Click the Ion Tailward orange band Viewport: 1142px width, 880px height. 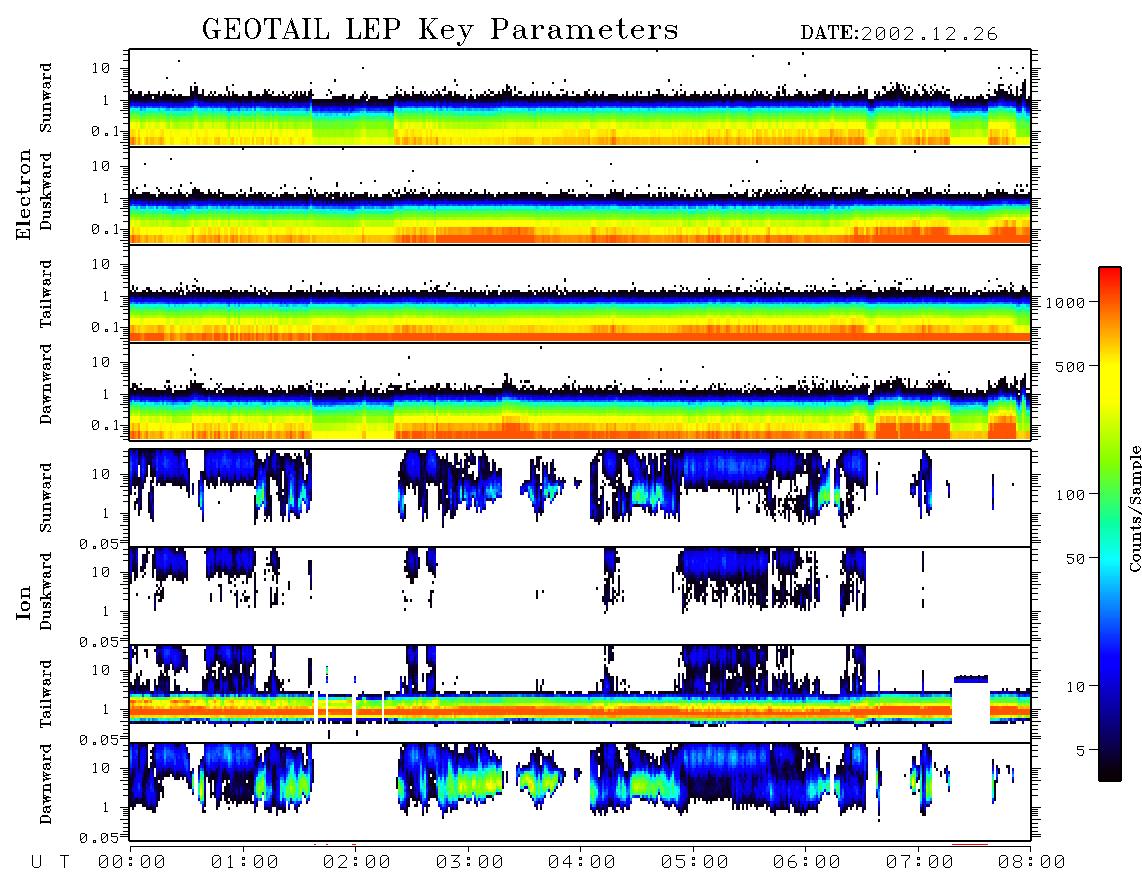pyautogui.click(x=539, y=709)
